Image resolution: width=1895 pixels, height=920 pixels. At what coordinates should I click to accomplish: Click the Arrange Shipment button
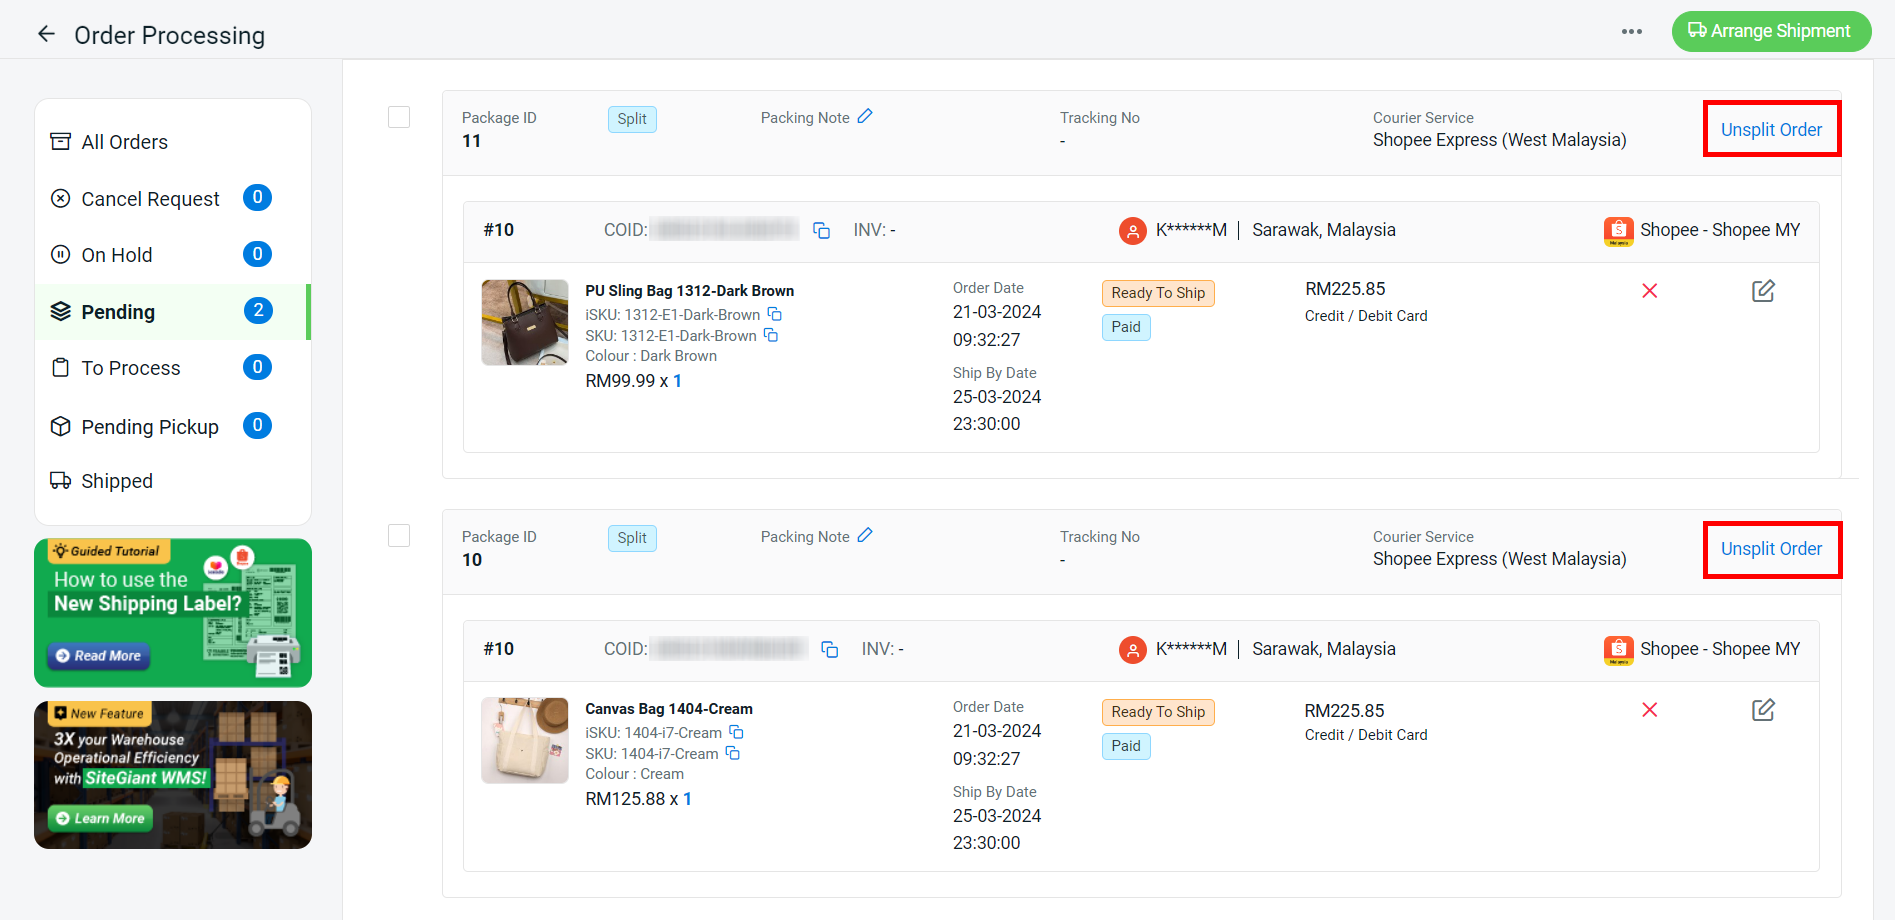[1770, 31]
